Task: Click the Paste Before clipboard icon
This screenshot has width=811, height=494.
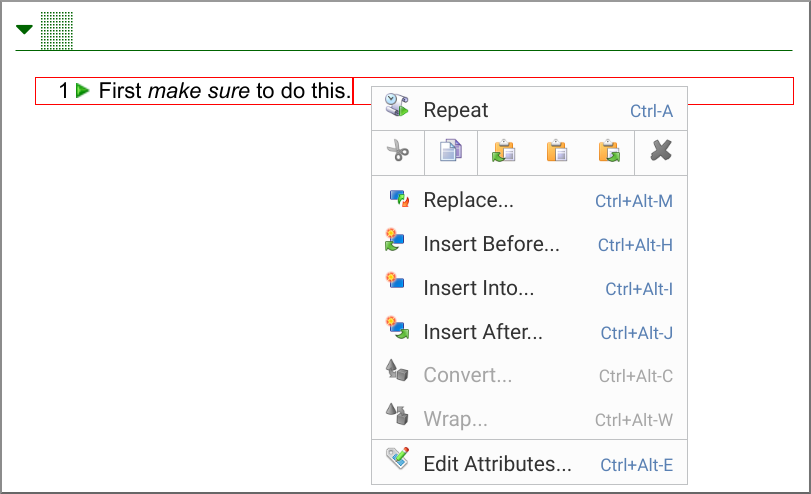Action: (504, 151)
